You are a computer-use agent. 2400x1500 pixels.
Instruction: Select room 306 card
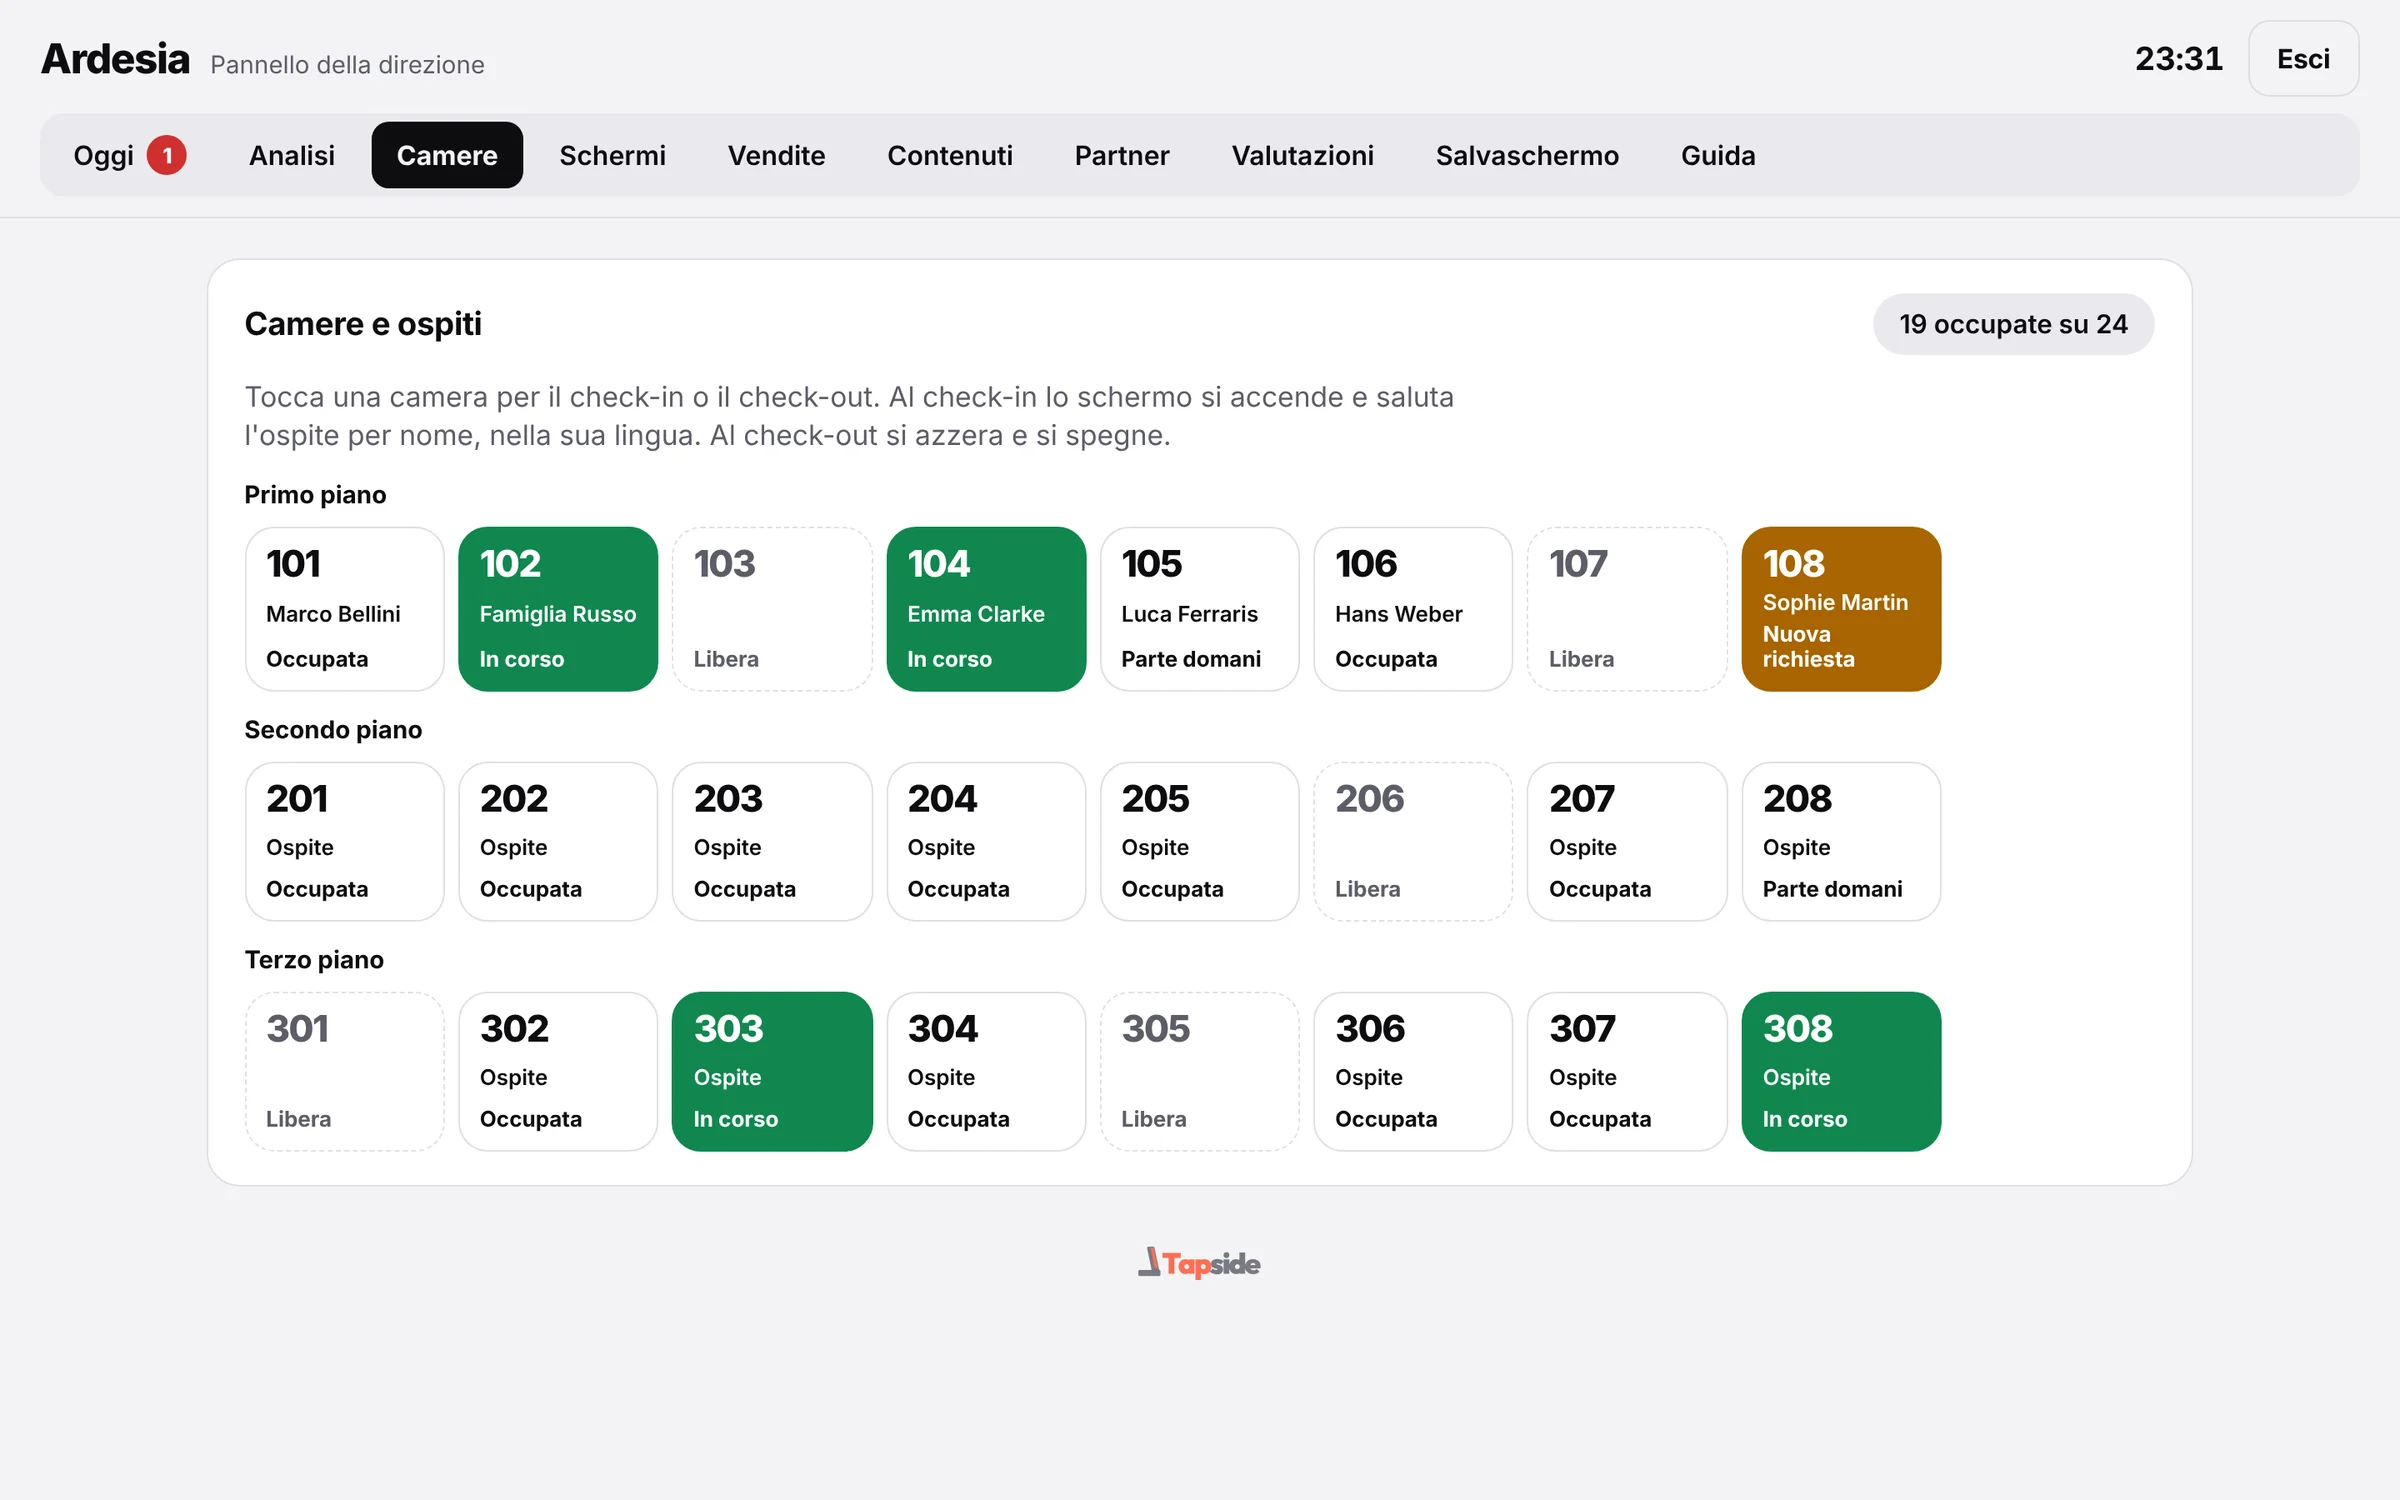coord(1413,1071)
